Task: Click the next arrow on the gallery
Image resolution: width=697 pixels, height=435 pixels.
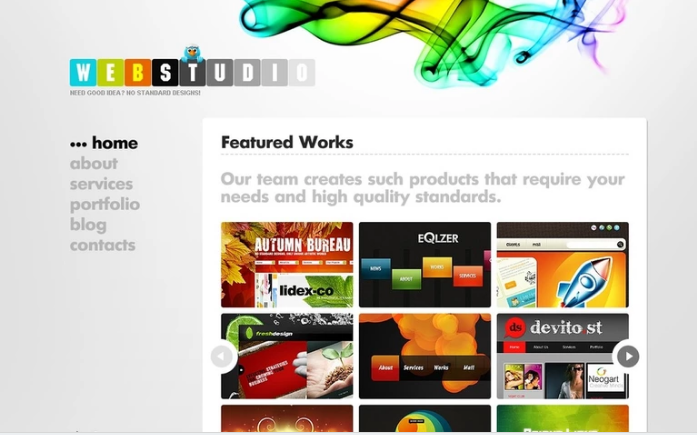Action: (x=628, y=356)
